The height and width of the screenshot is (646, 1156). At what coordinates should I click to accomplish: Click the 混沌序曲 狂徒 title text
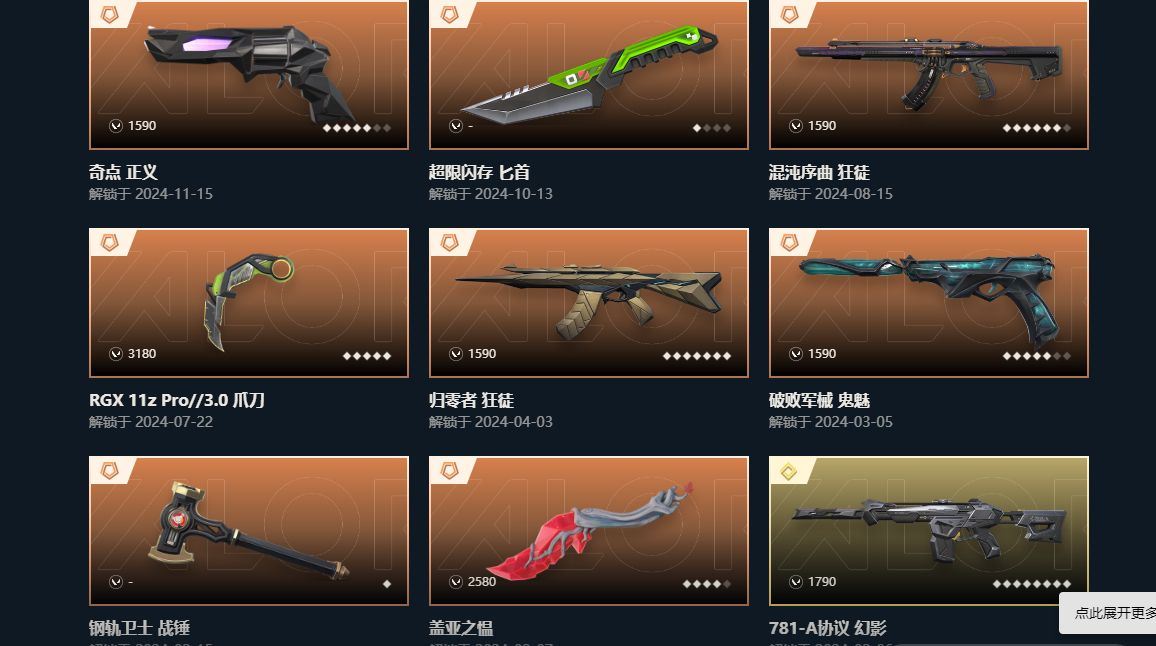(819, 173)
